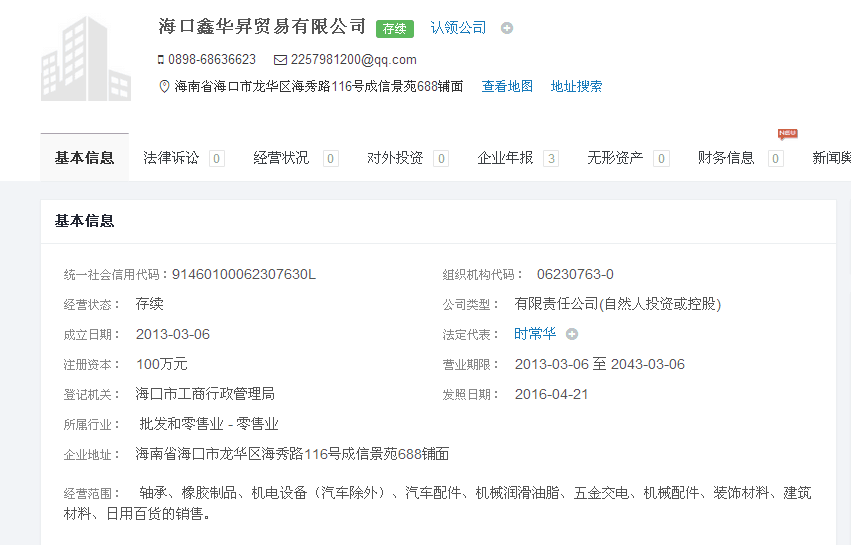This screenshot has width=851, height=545.
Task: Click the phone icon before 0898-68636623
Action: 161,60
